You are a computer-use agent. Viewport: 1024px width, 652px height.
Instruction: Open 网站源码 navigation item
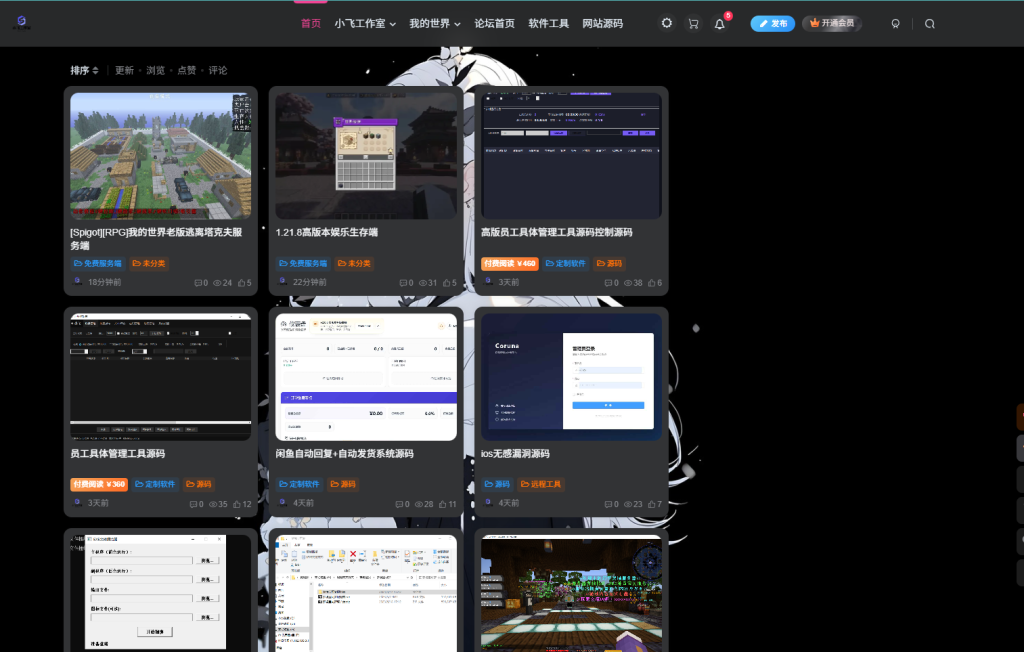603,24
